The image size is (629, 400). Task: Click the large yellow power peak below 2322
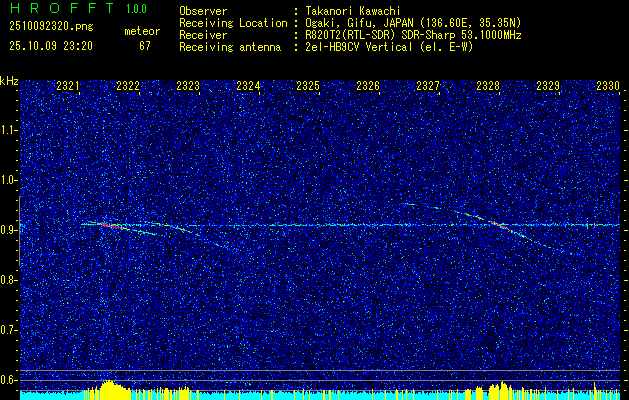point(113,390)
